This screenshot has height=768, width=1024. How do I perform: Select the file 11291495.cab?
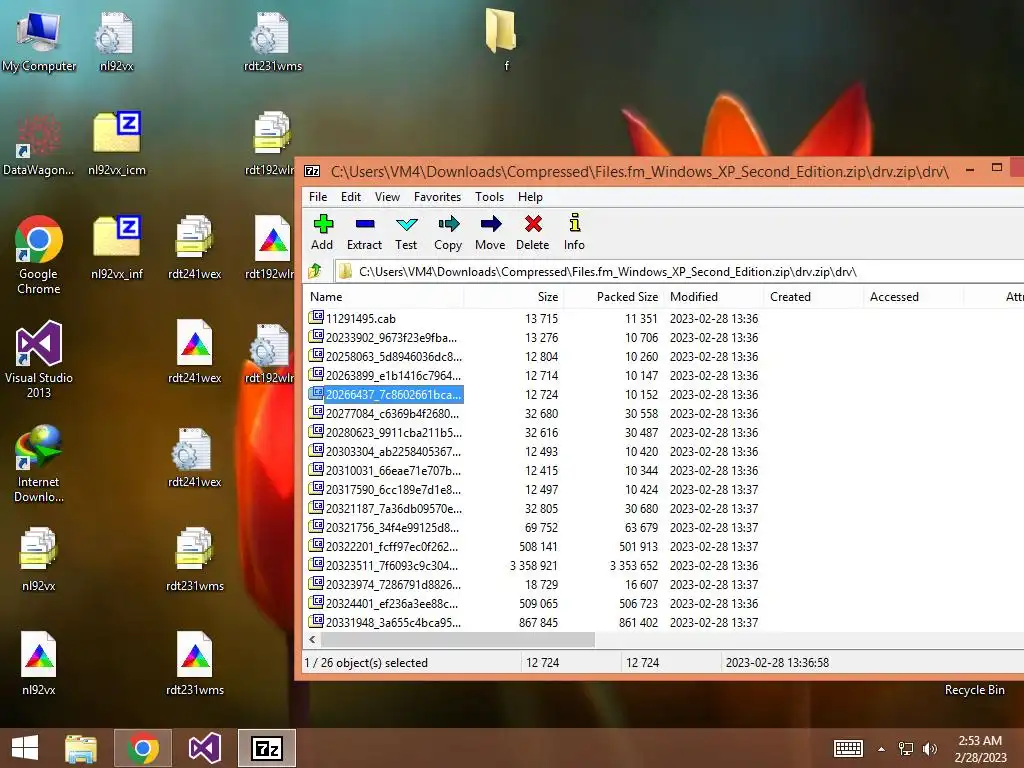pos(360,319)
